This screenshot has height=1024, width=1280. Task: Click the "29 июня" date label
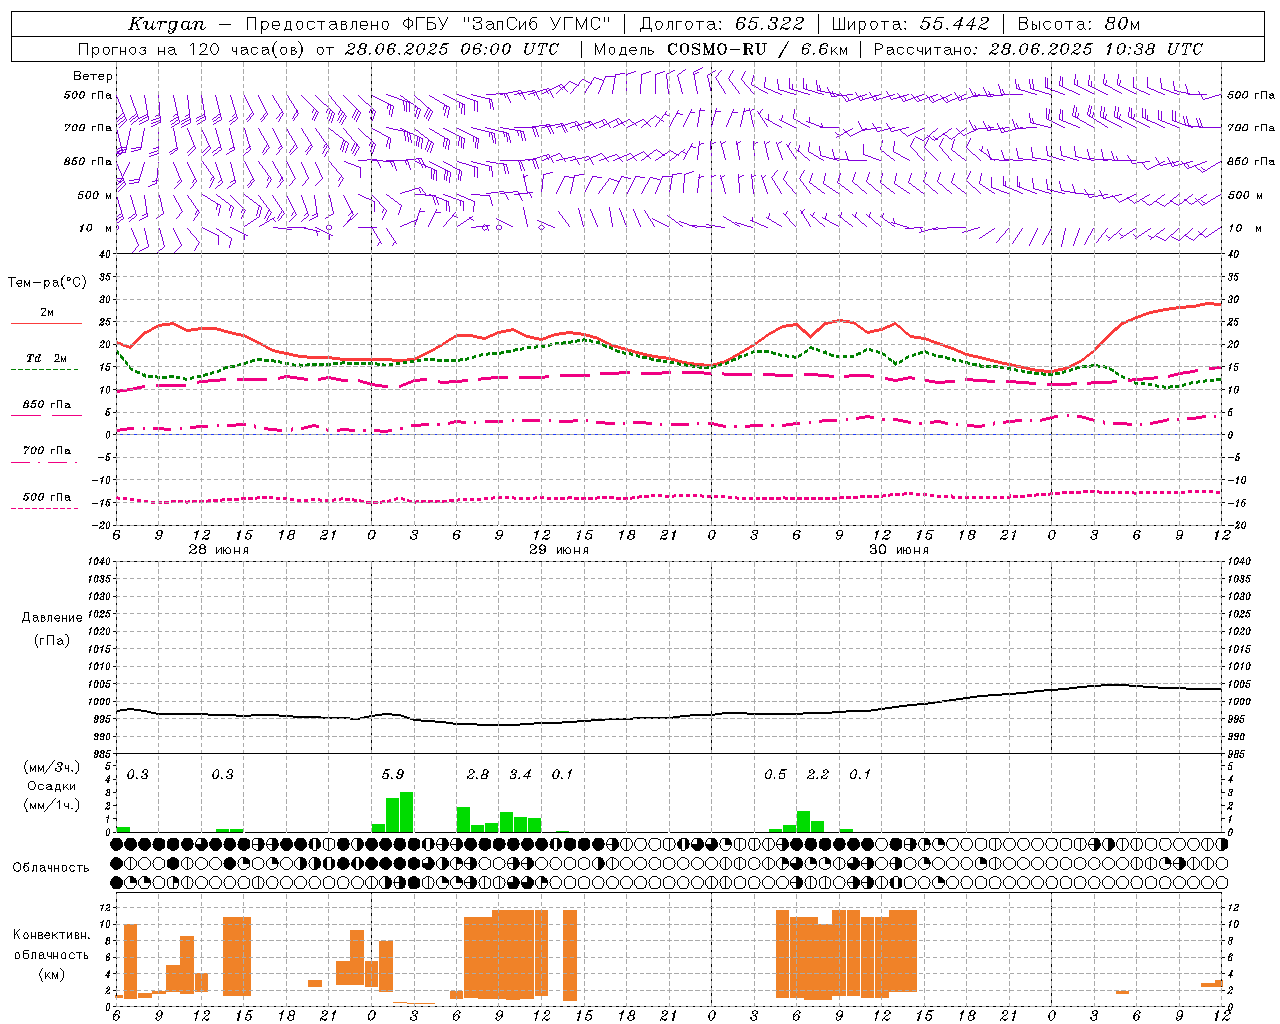coord(558,550)
